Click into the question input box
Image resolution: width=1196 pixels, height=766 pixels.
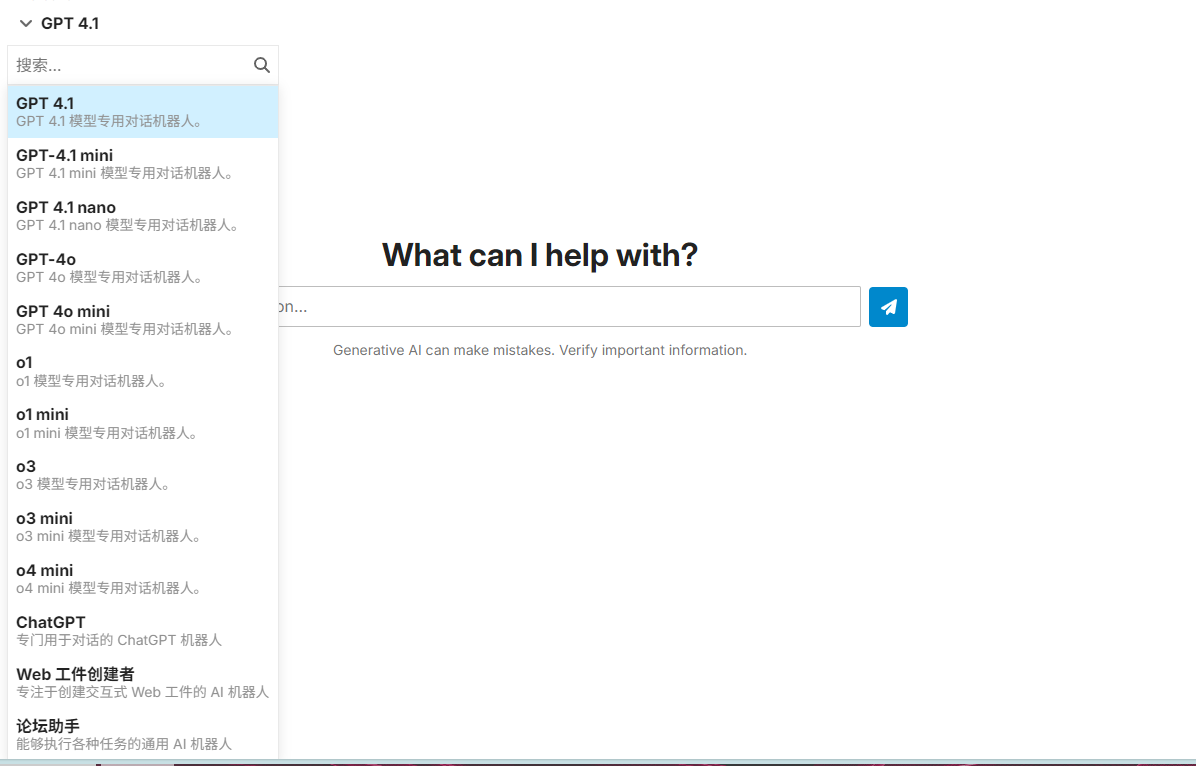[569, 307]
